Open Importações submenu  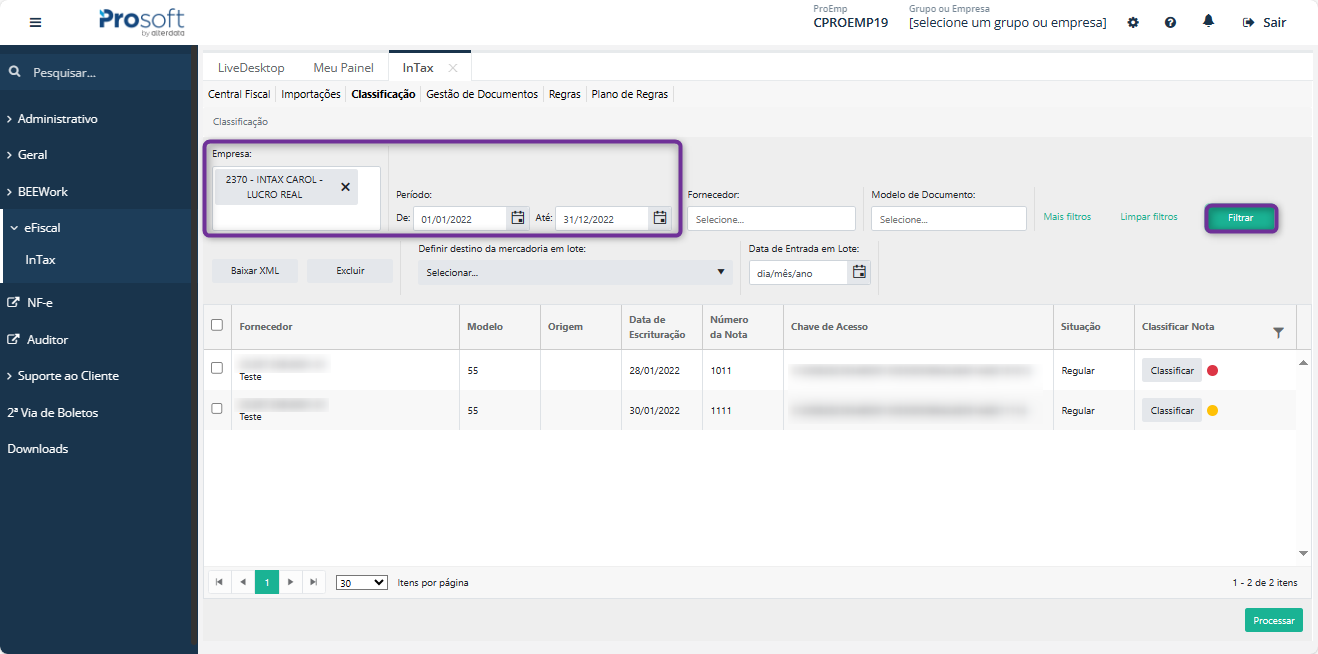(311, 94)
